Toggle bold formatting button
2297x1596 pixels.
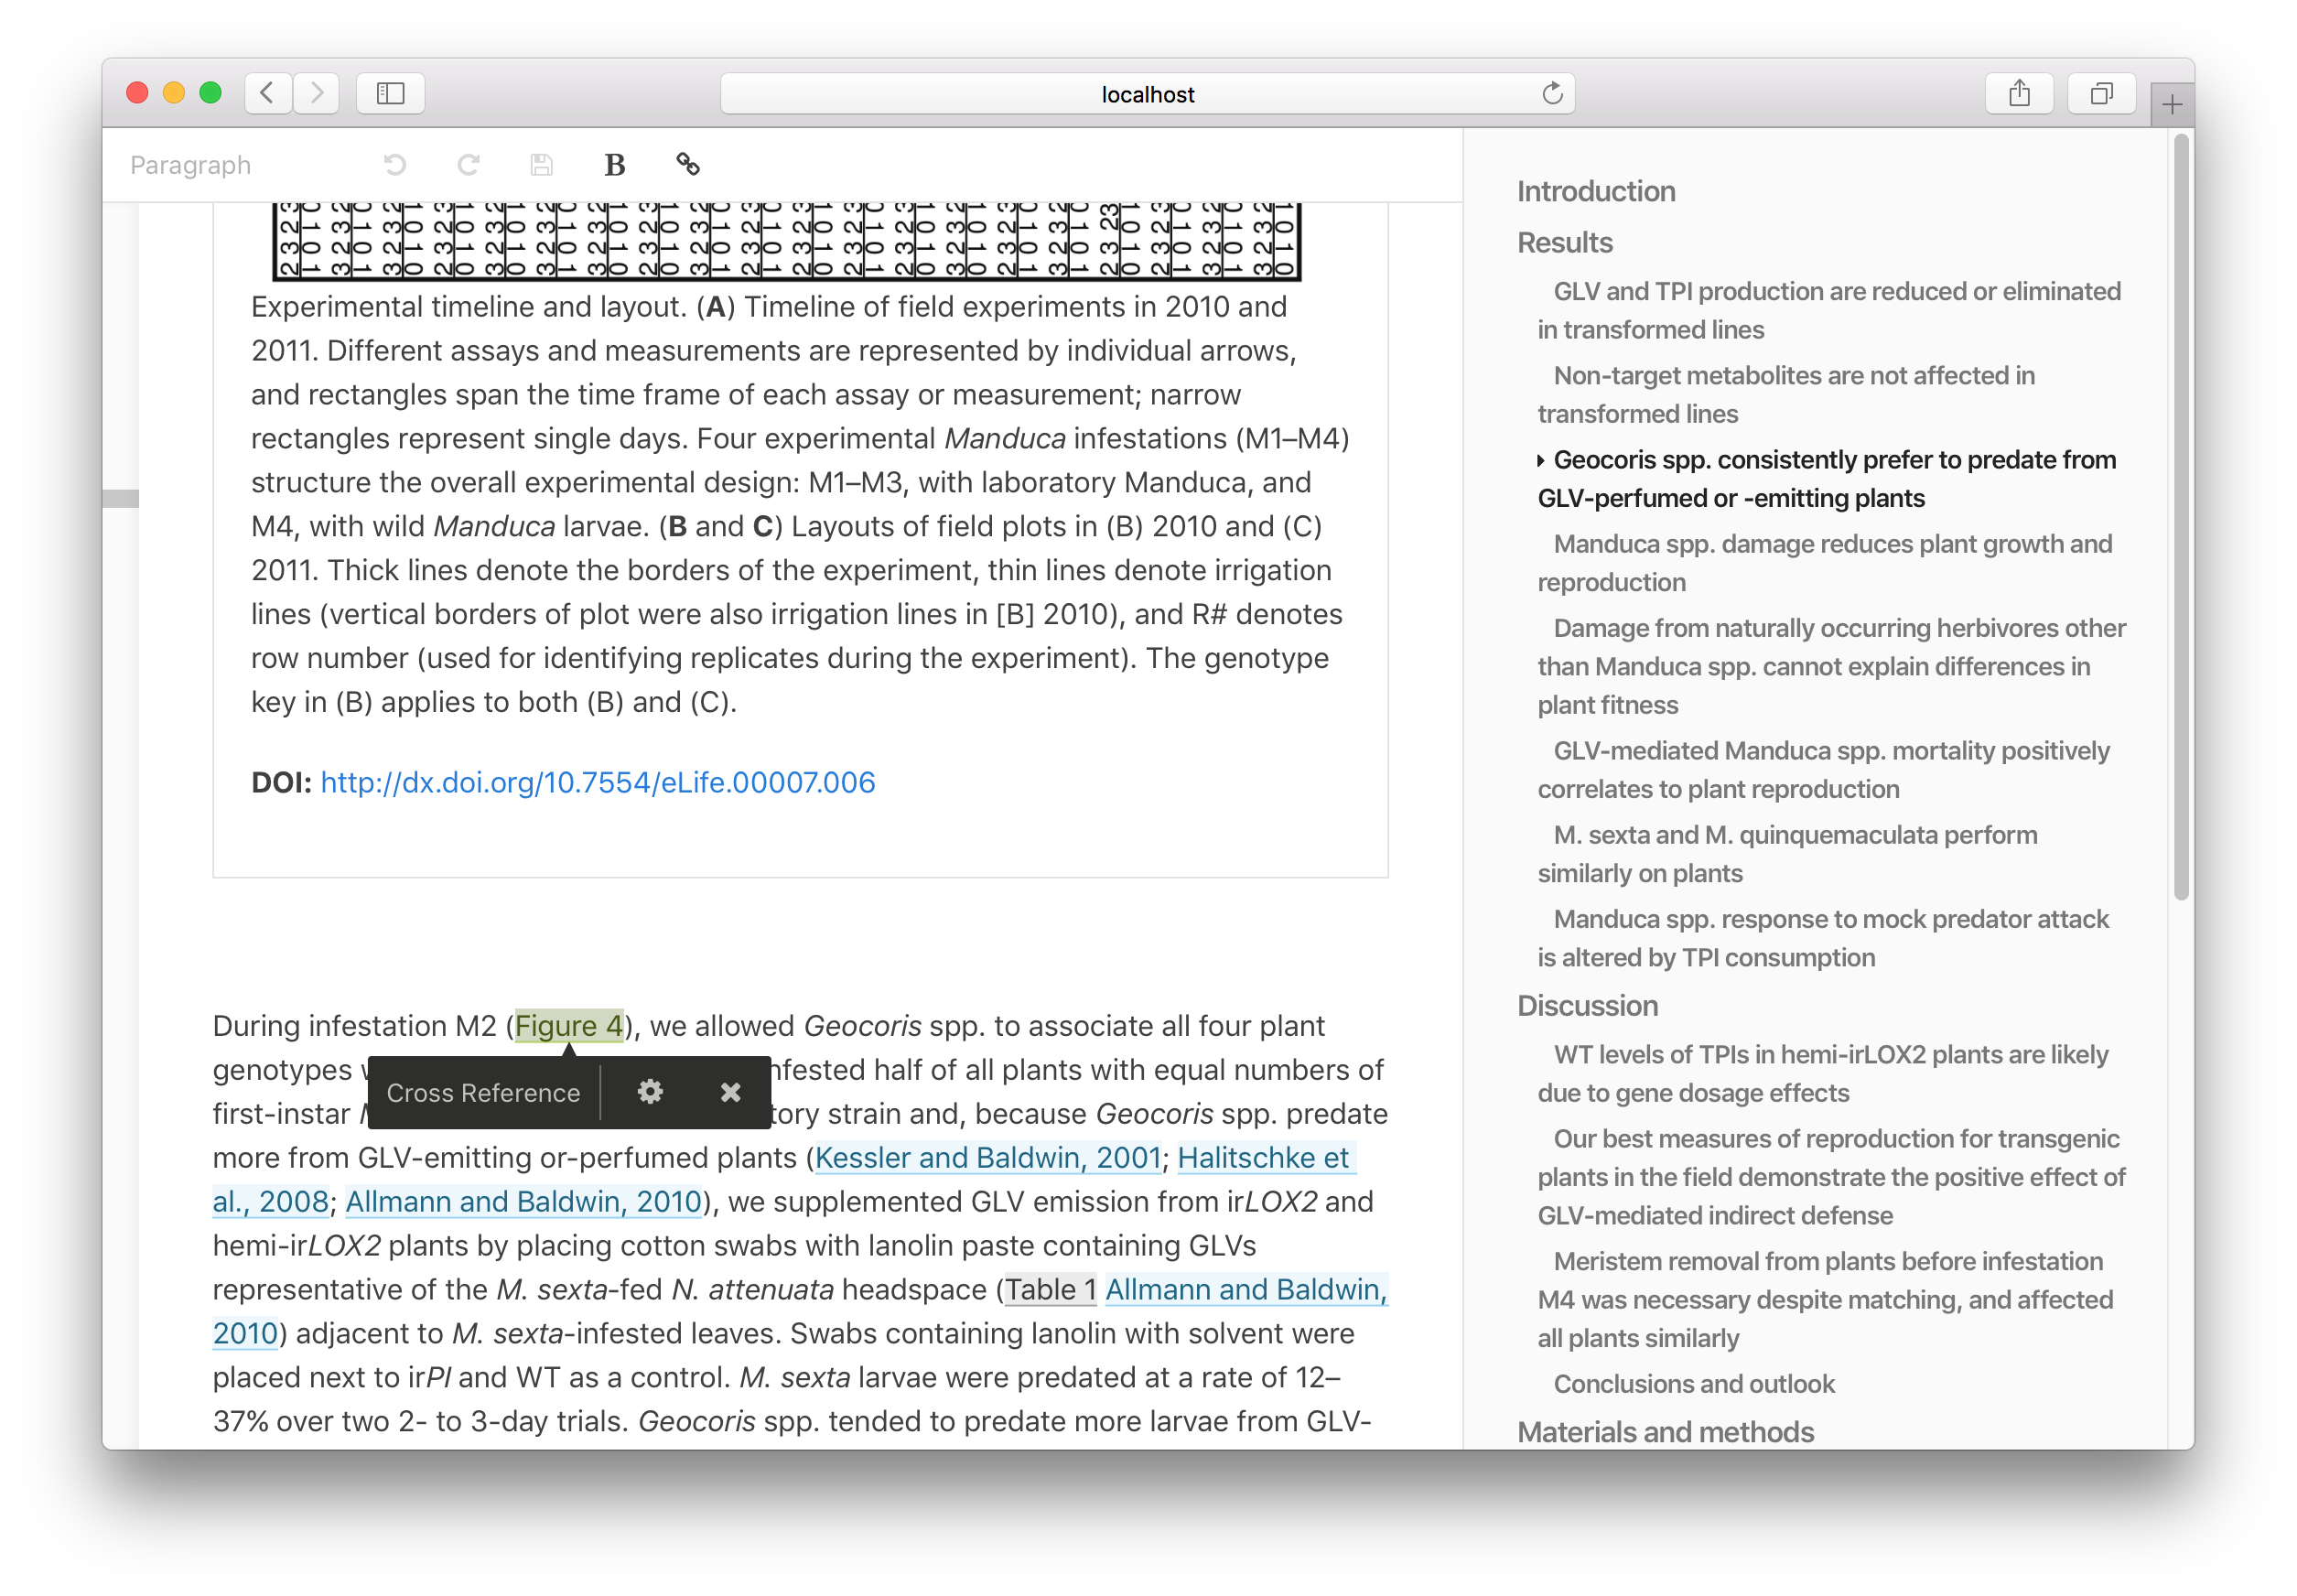(614, 165)
